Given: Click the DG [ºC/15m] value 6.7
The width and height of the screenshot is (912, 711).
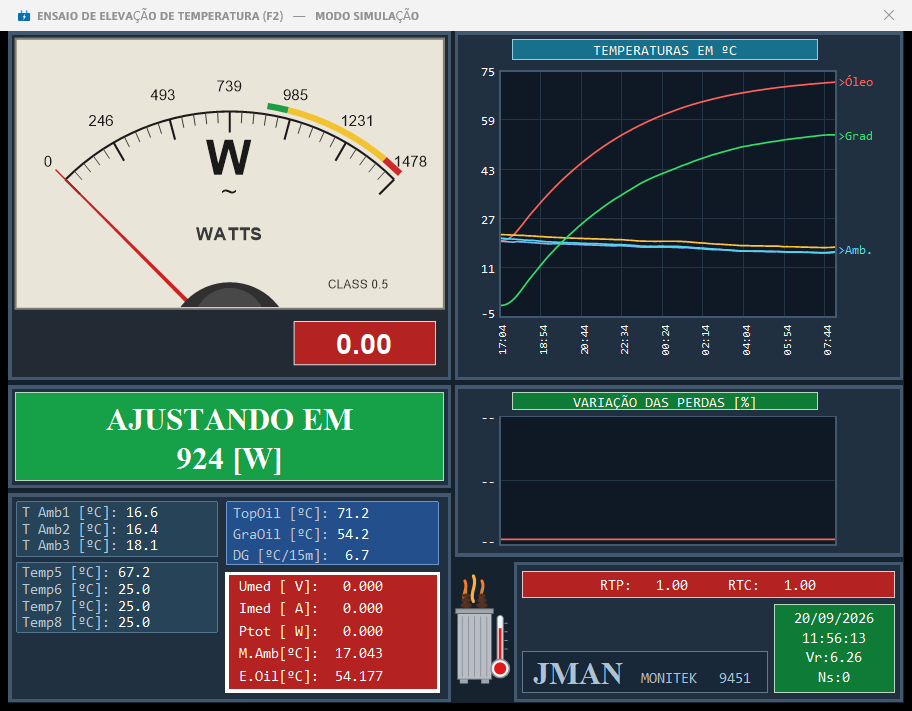Looking at the screenshot, I should [x=357, y=556].
